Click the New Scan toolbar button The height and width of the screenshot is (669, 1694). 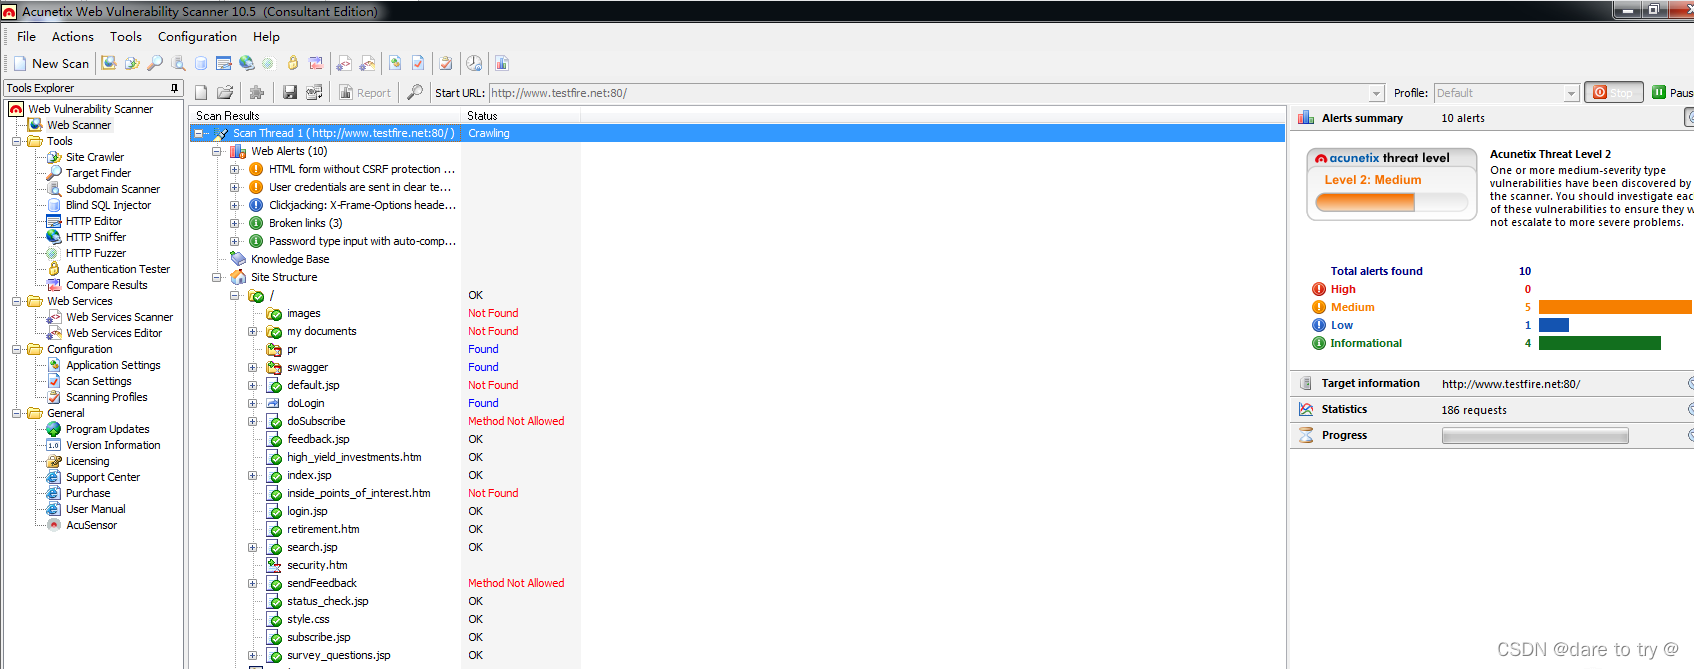51,63
